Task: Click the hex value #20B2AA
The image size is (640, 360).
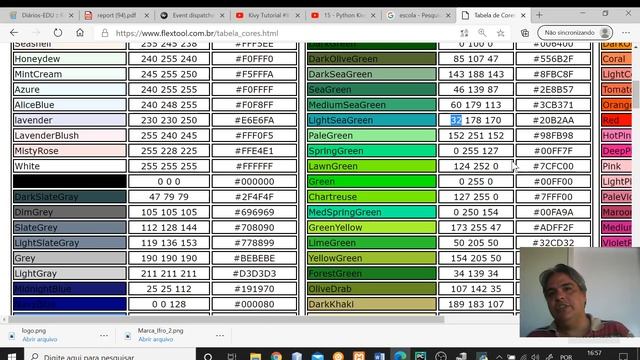Action: 553,120
